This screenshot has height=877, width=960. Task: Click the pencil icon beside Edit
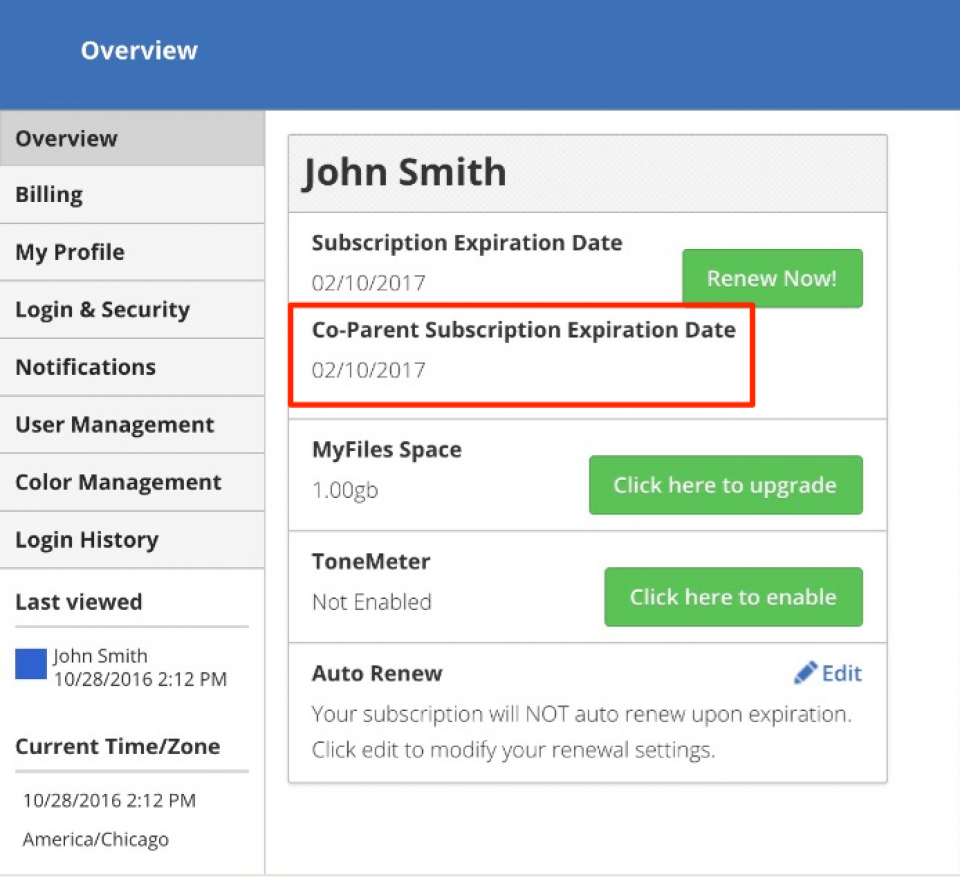[805, 672]
